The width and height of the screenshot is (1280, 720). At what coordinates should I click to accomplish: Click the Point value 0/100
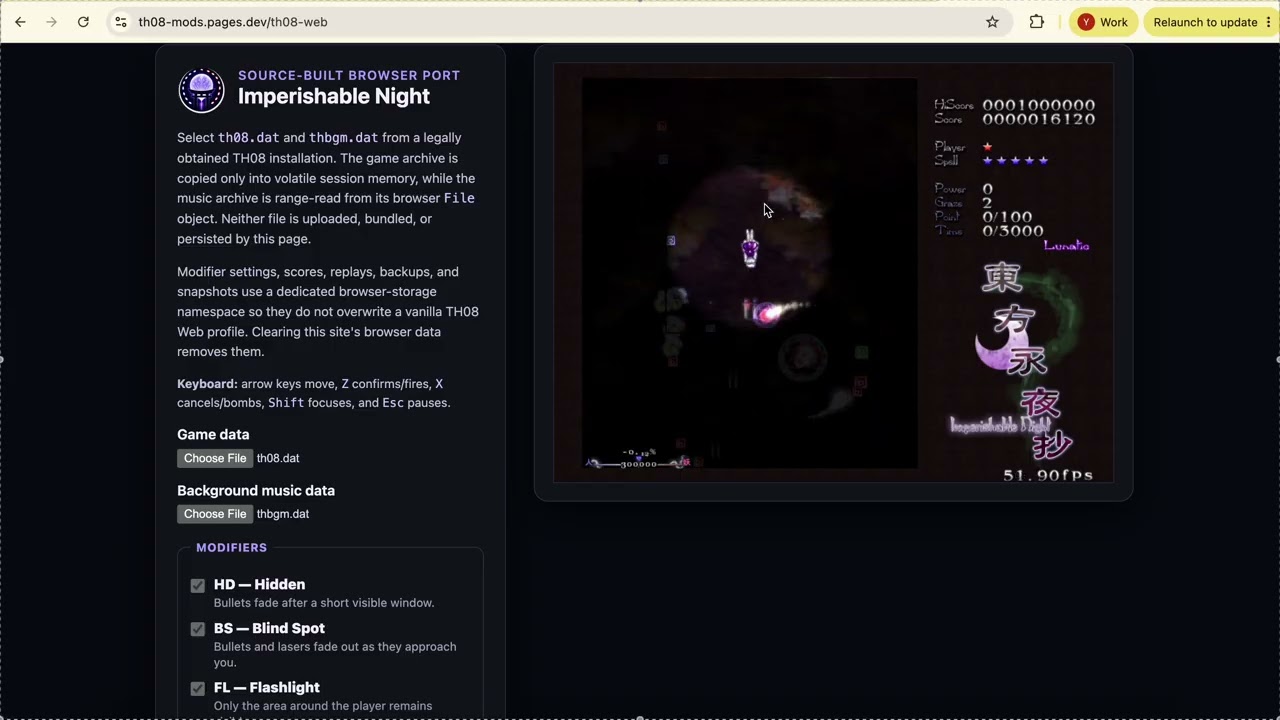(1007, 216)
